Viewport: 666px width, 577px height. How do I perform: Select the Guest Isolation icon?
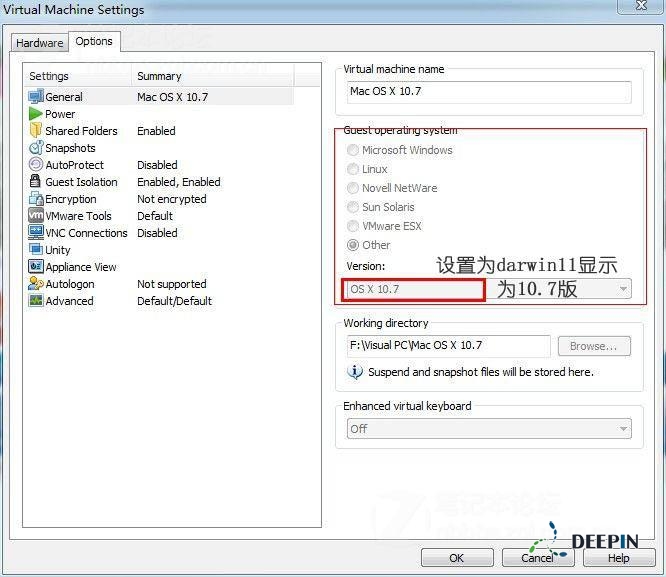click(36, 182)
